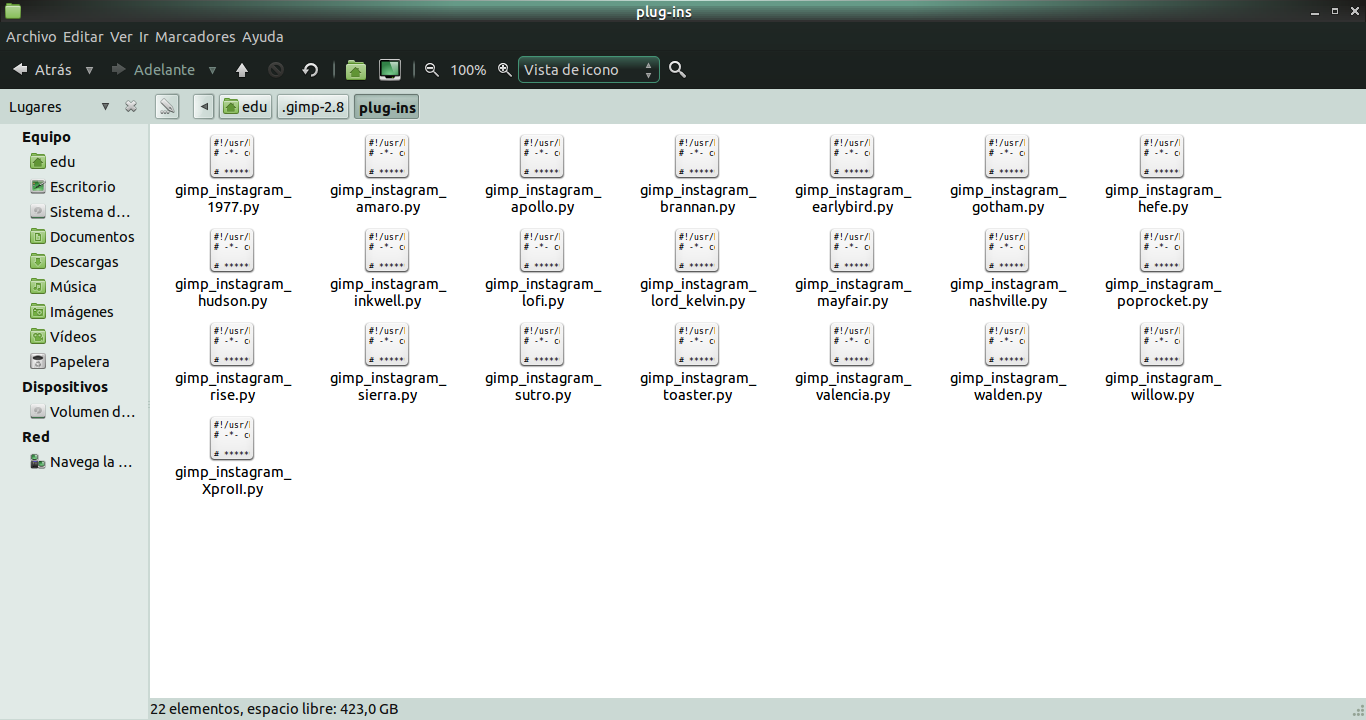Select the gimp_instagram_rise.py file icon
Screen dimensions: 1366x720
232,345
